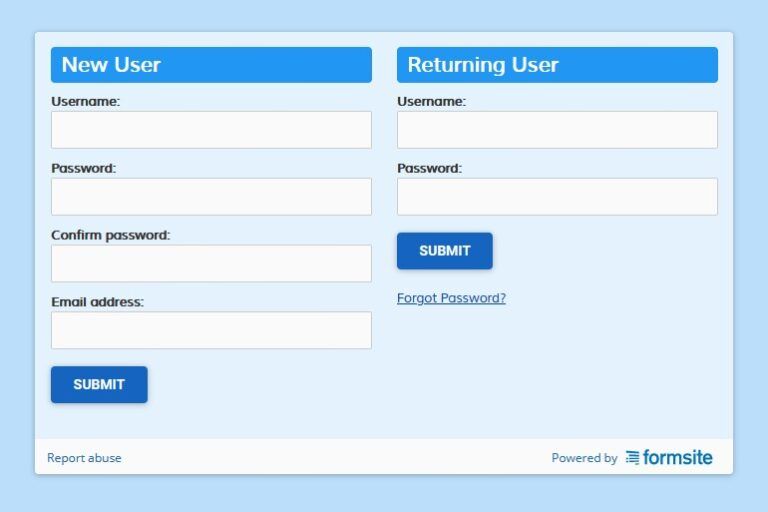The image size is (768, 512).
Task: Click the Report abuse link
Action: coord(84,458)
